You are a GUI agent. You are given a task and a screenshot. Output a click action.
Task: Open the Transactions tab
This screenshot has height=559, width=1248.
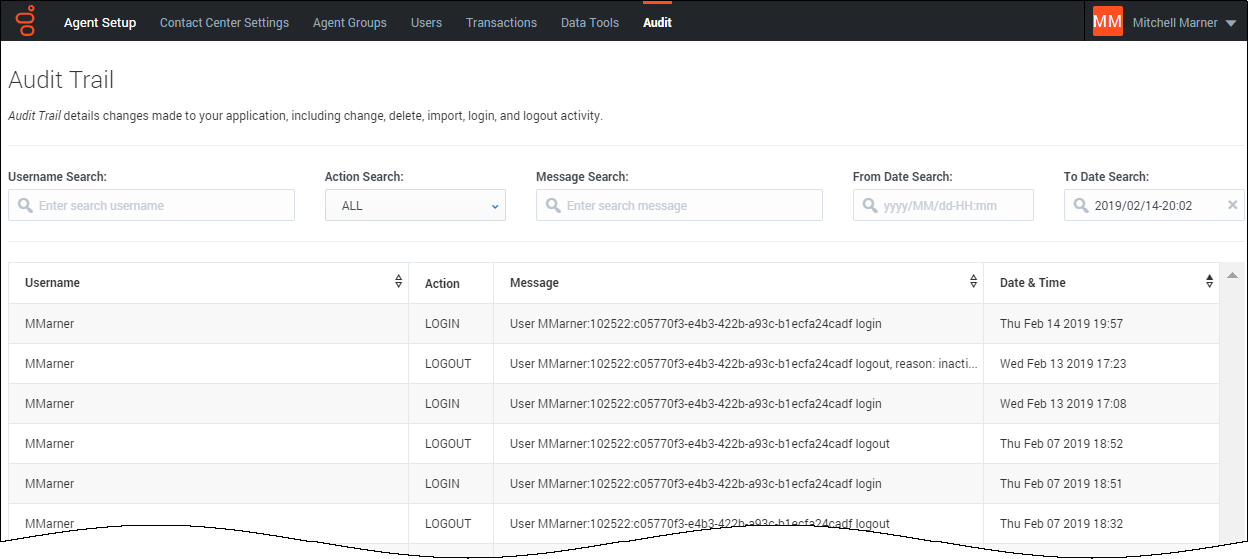[x=501, y=22]
